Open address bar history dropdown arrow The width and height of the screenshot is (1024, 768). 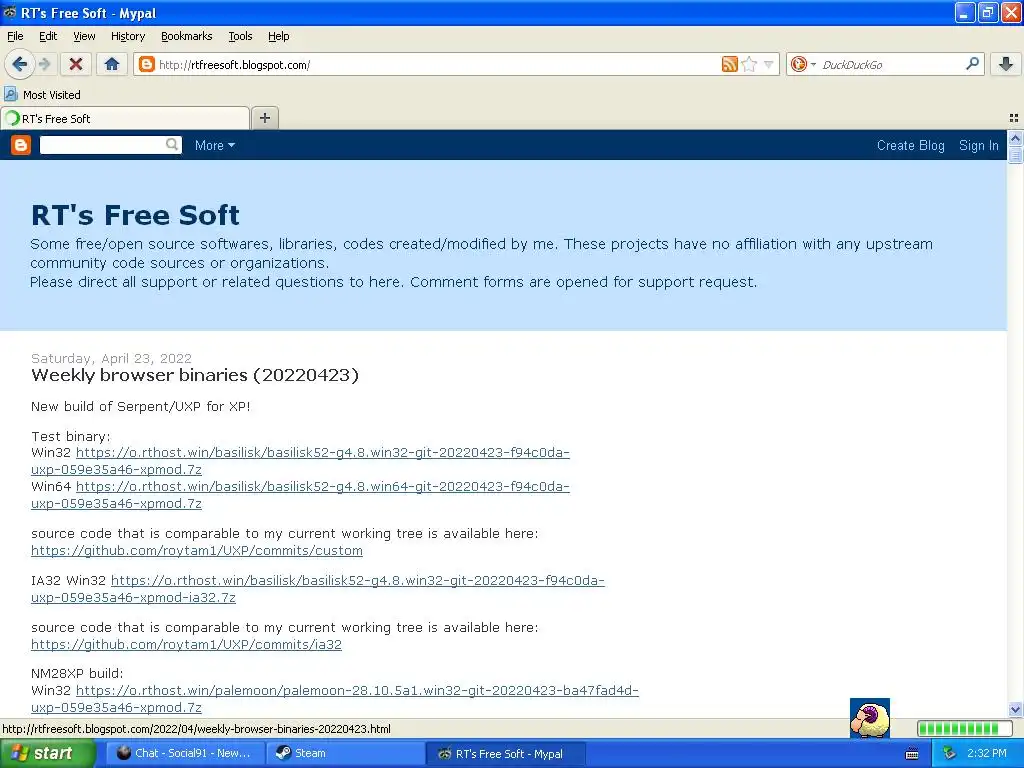pyautogui.click(x=769, y=64)
